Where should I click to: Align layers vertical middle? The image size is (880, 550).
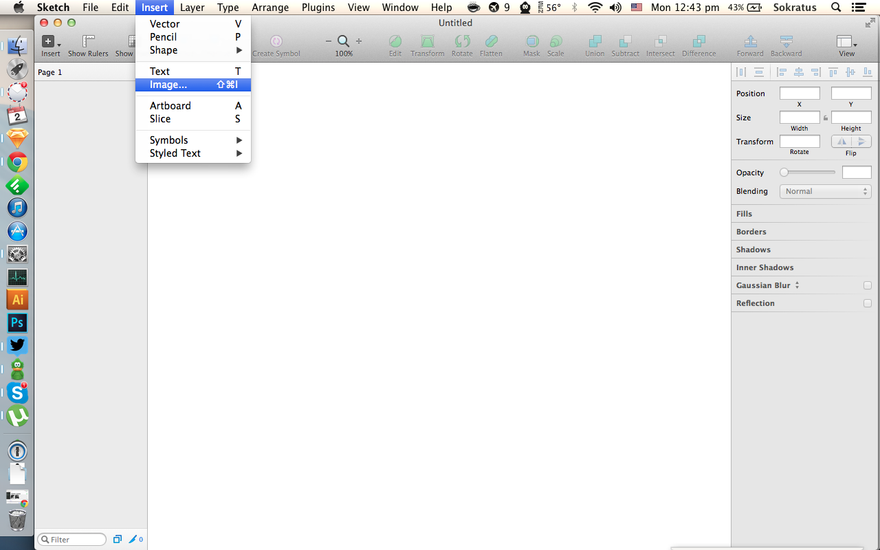coord(850,72)
